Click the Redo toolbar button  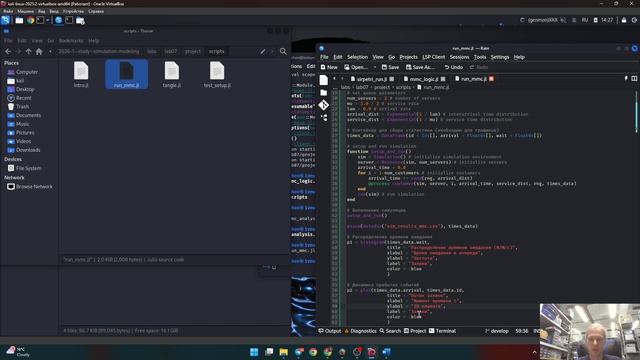click(x=479, y=67)
